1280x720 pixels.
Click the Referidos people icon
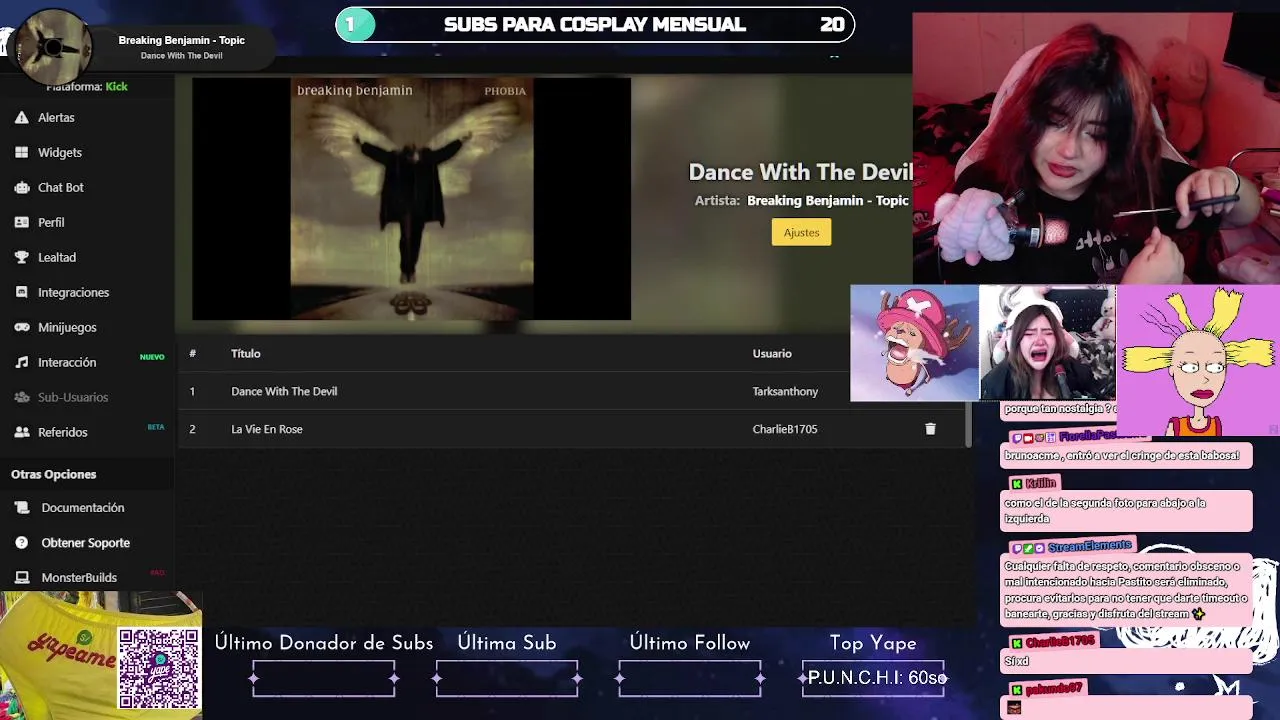point(21,432)
